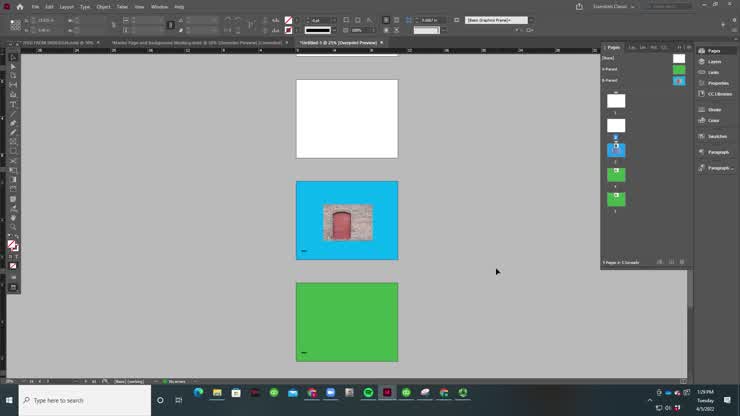Open the Stroke panel from the dock
The height and width of the screenshot is (416, 740).
(714, 109)
